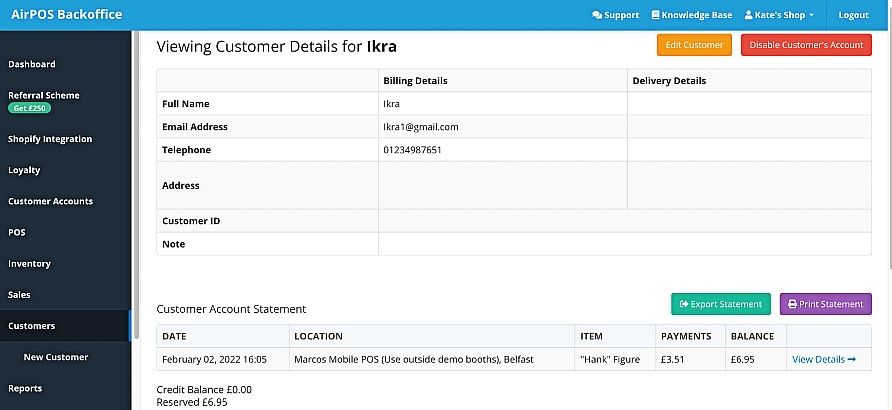This screenshot has height=410, width=892.
Task: Click Disable Customer's Account button
Action: [806, 45]
